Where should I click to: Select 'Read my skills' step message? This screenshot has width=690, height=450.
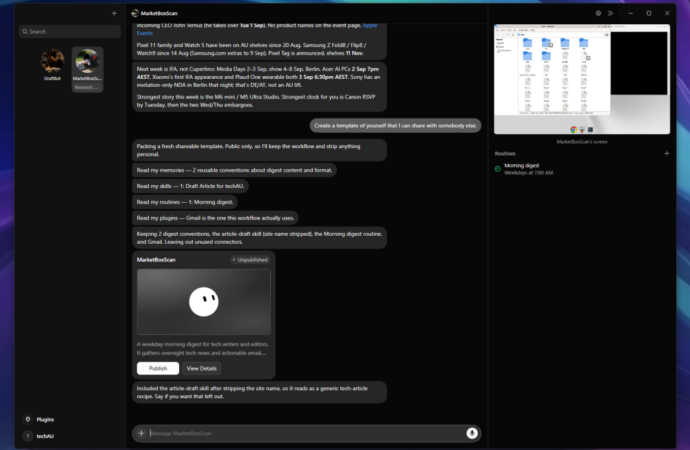pos(191,186)
